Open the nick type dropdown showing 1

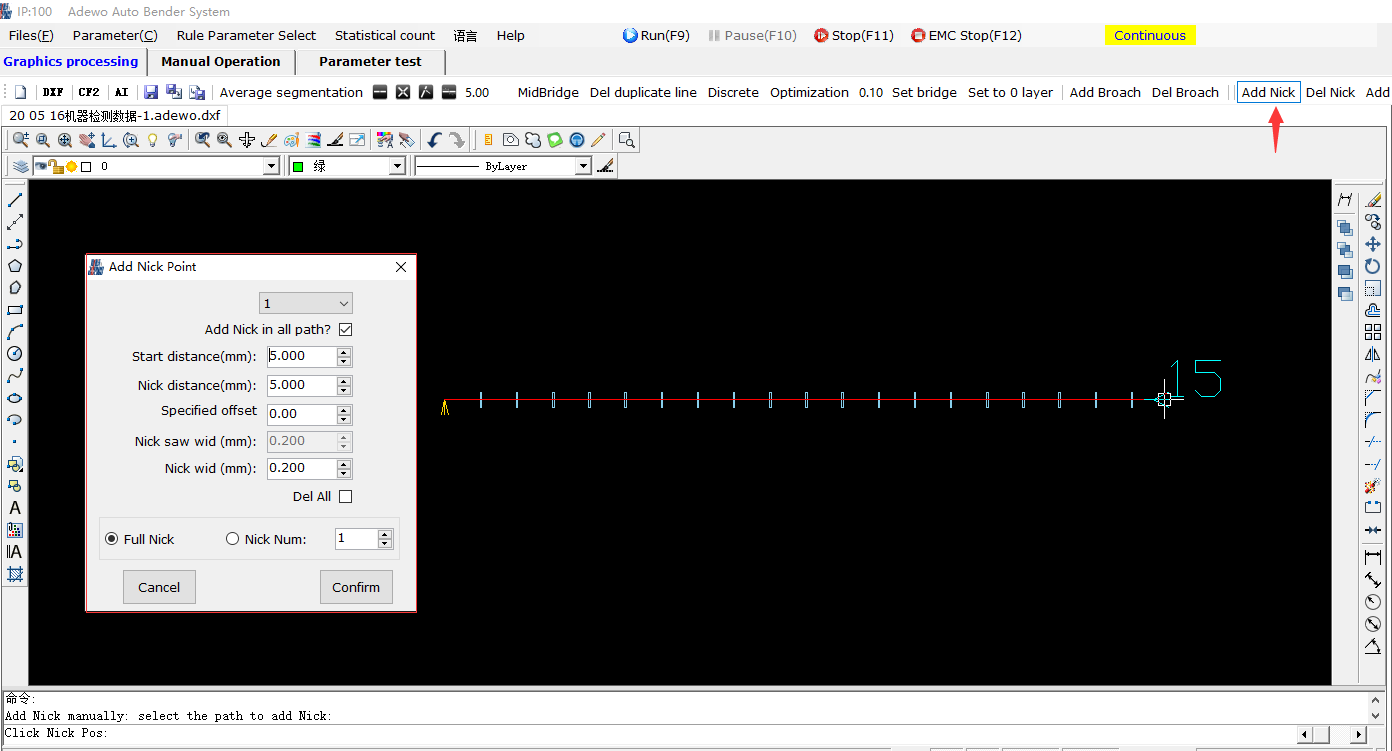coord(306,303)
